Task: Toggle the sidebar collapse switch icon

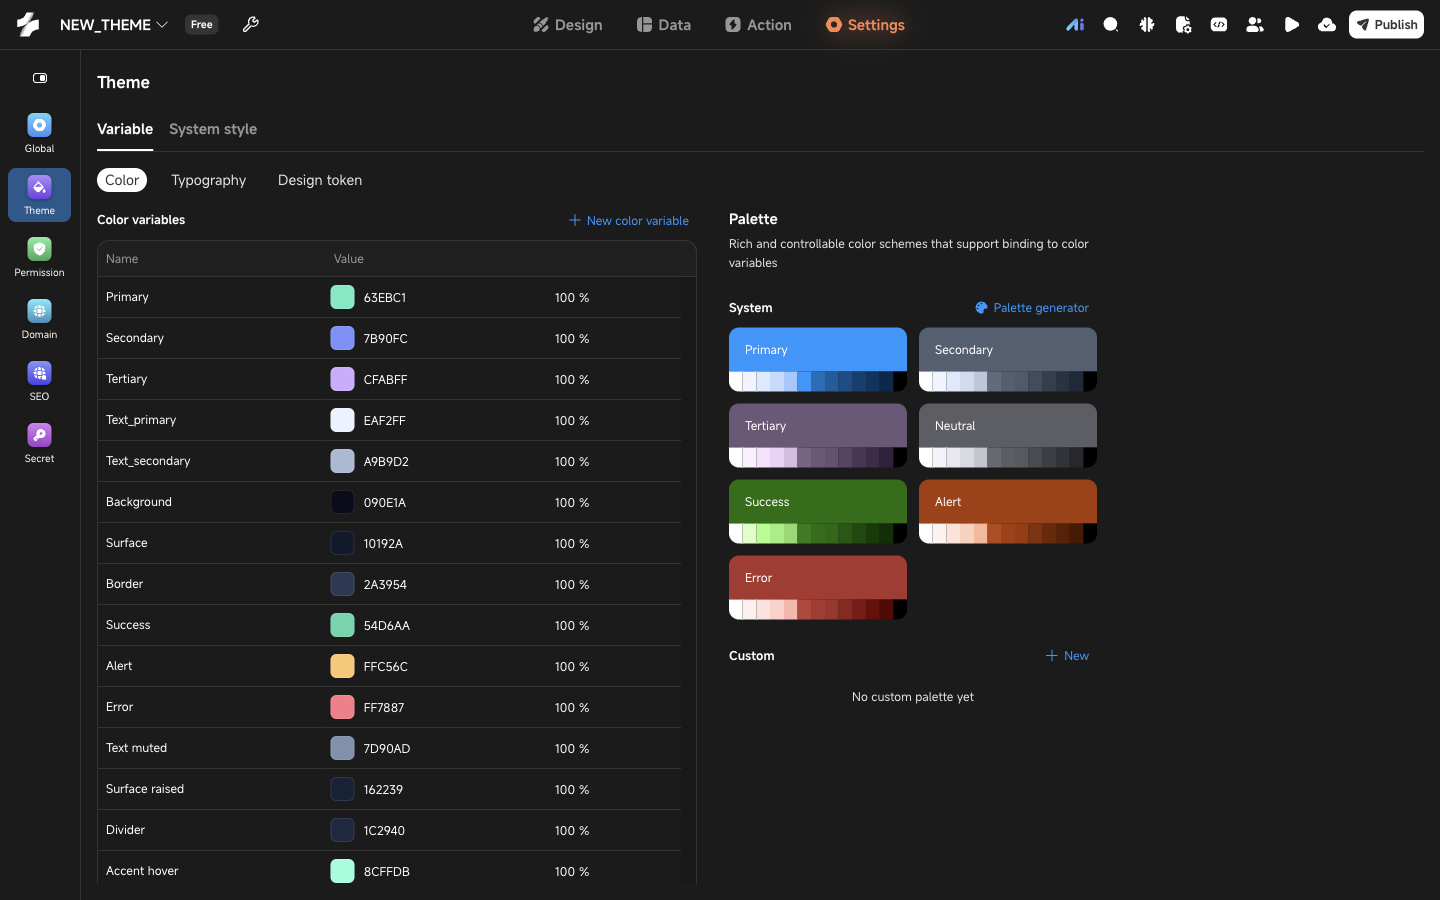Action: [x=40, y=78]
